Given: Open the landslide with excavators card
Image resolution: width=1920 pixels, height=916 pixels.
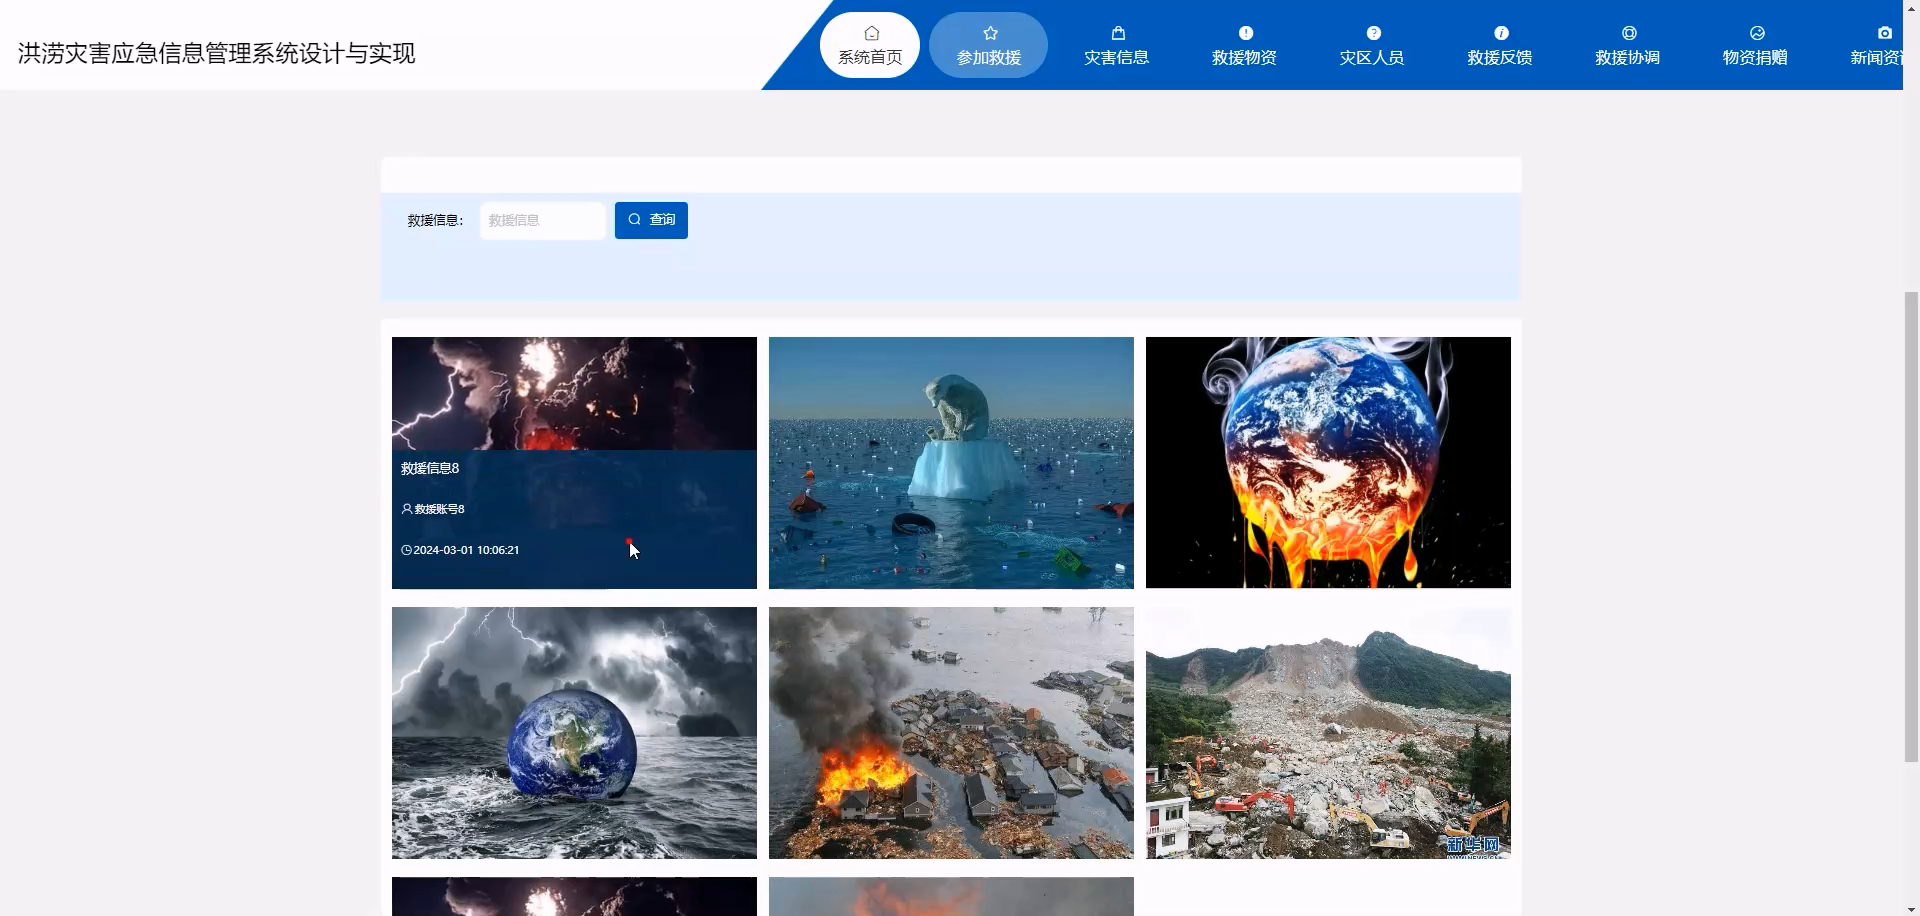Looking at the screenshot, I should pos(1328,733).
